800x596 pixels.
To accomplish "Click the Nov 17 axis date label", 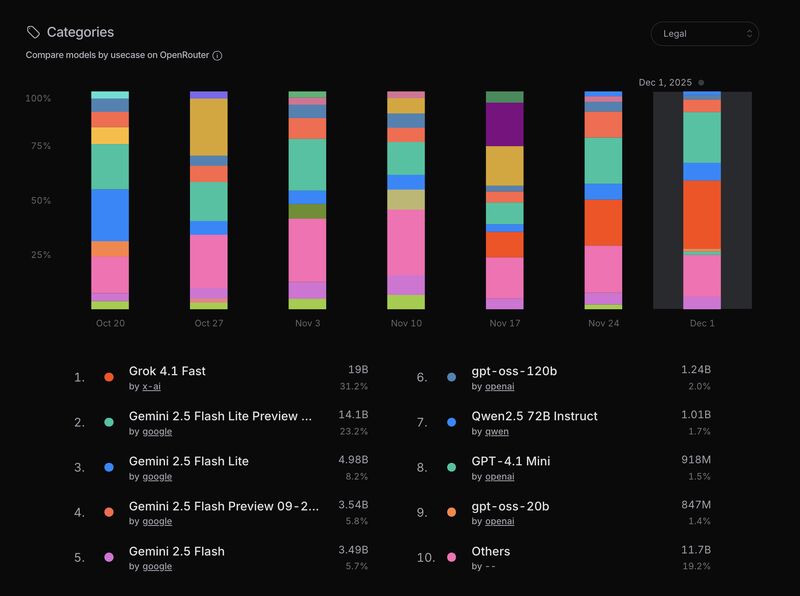I will [x=505, y=323].
